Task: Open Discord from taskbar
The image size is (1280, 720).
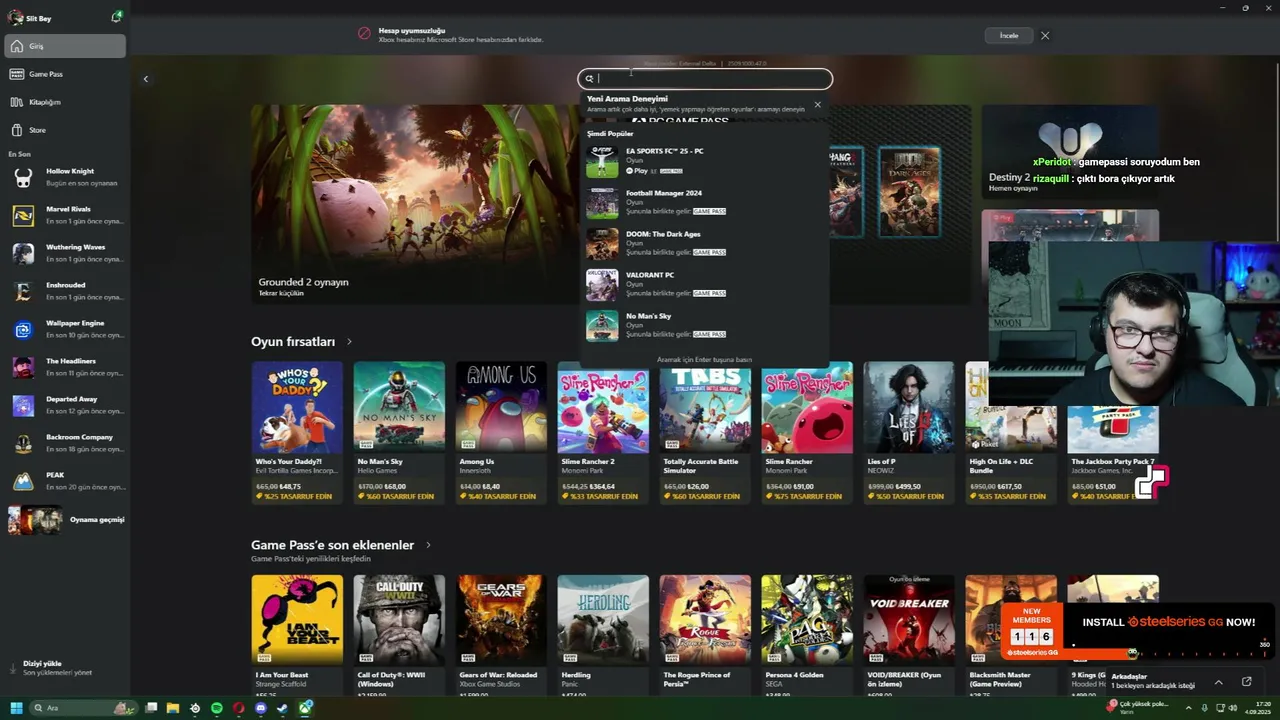Action: pyautogui.click(x=261, y=708)
